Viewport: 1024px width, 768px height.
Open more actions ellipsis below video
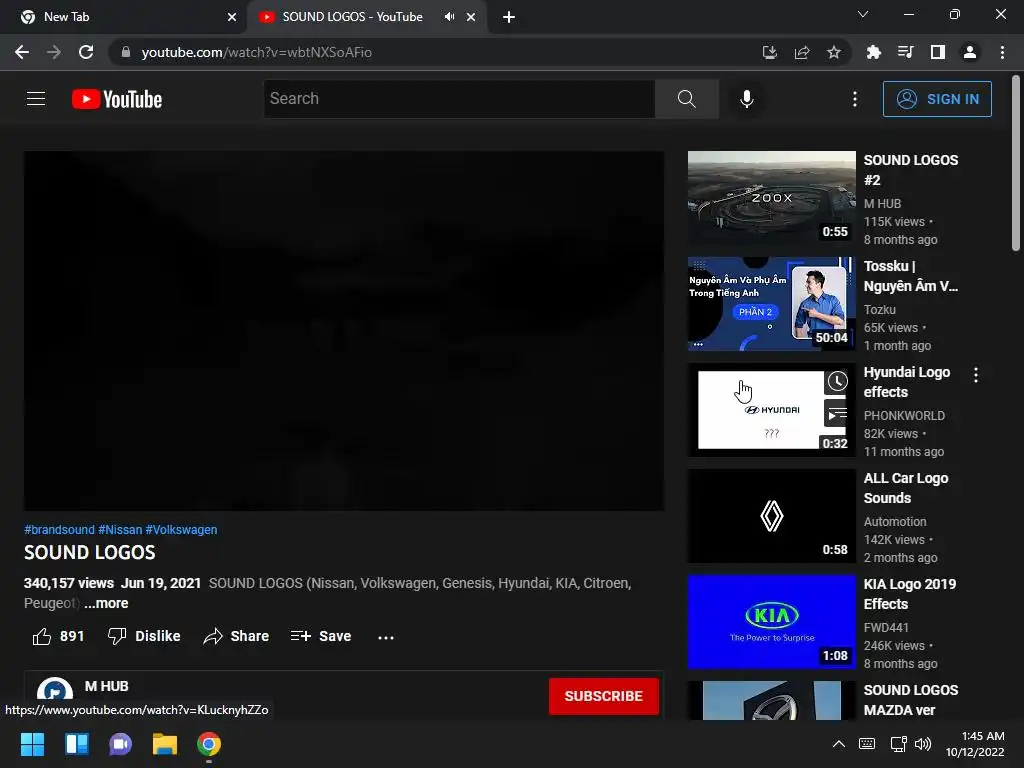click(386, 637)
